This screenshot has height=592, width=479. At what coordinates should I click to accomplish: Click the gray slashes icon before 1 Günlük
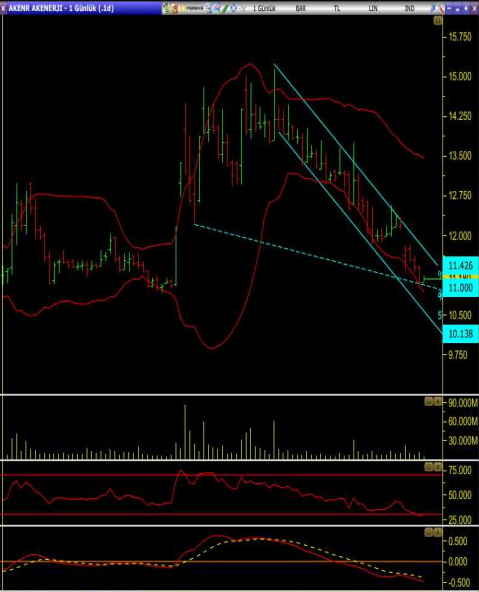pyautogui.click(x=243, y=8)
